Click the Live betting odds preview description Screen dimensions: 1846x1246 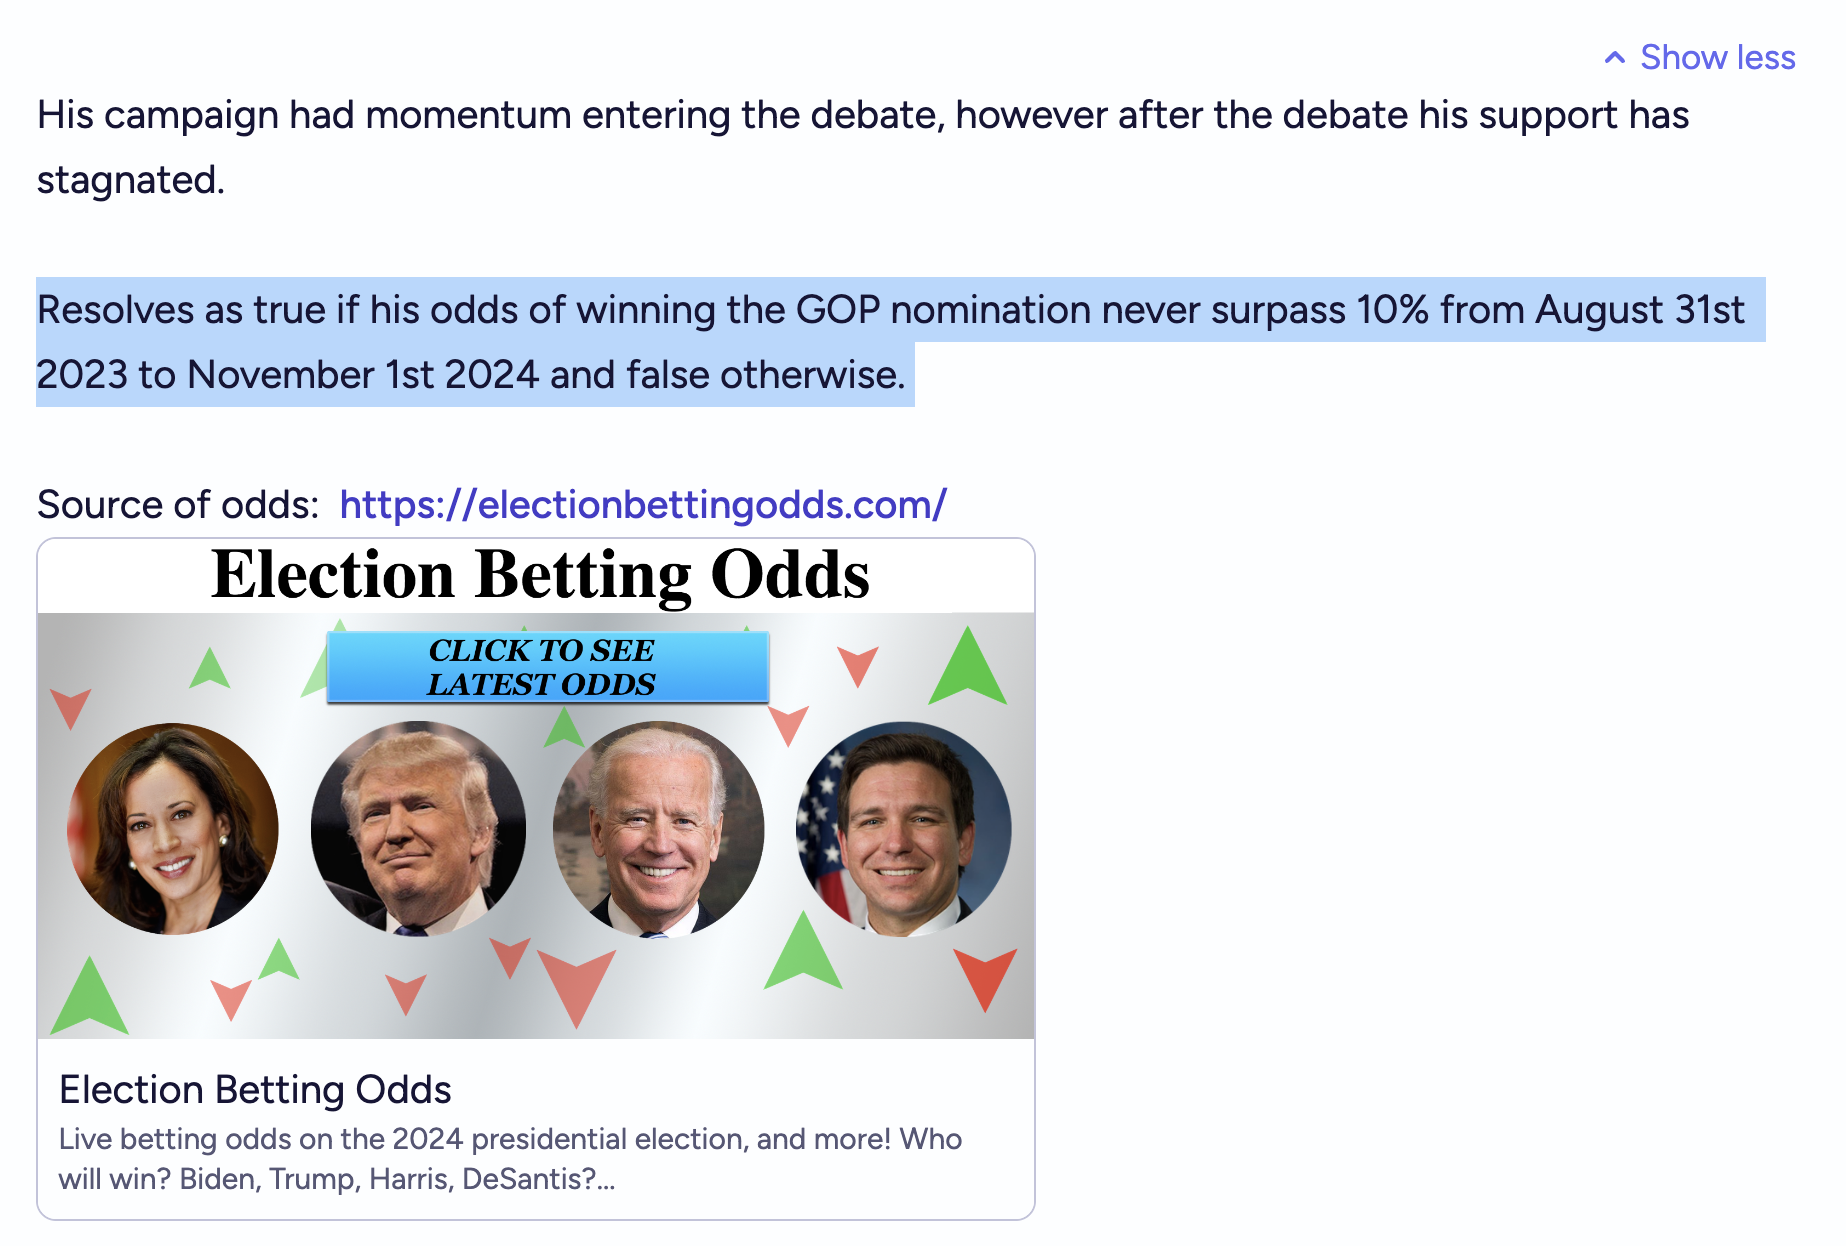[510, 1159]
